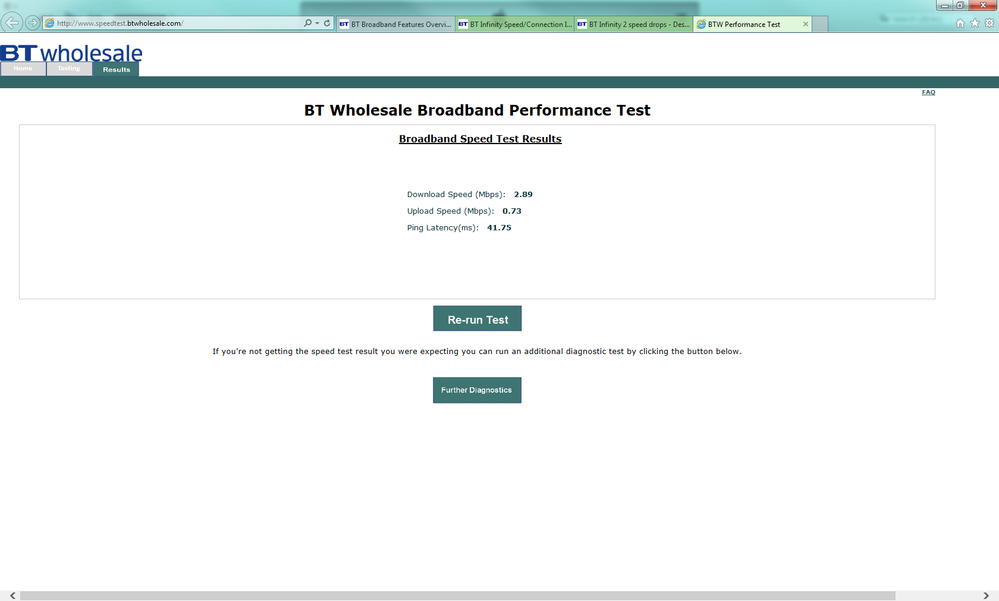Click the Broadband Speed Test Results heading
Screen dimensions: 999x601
tap(480, 139)
